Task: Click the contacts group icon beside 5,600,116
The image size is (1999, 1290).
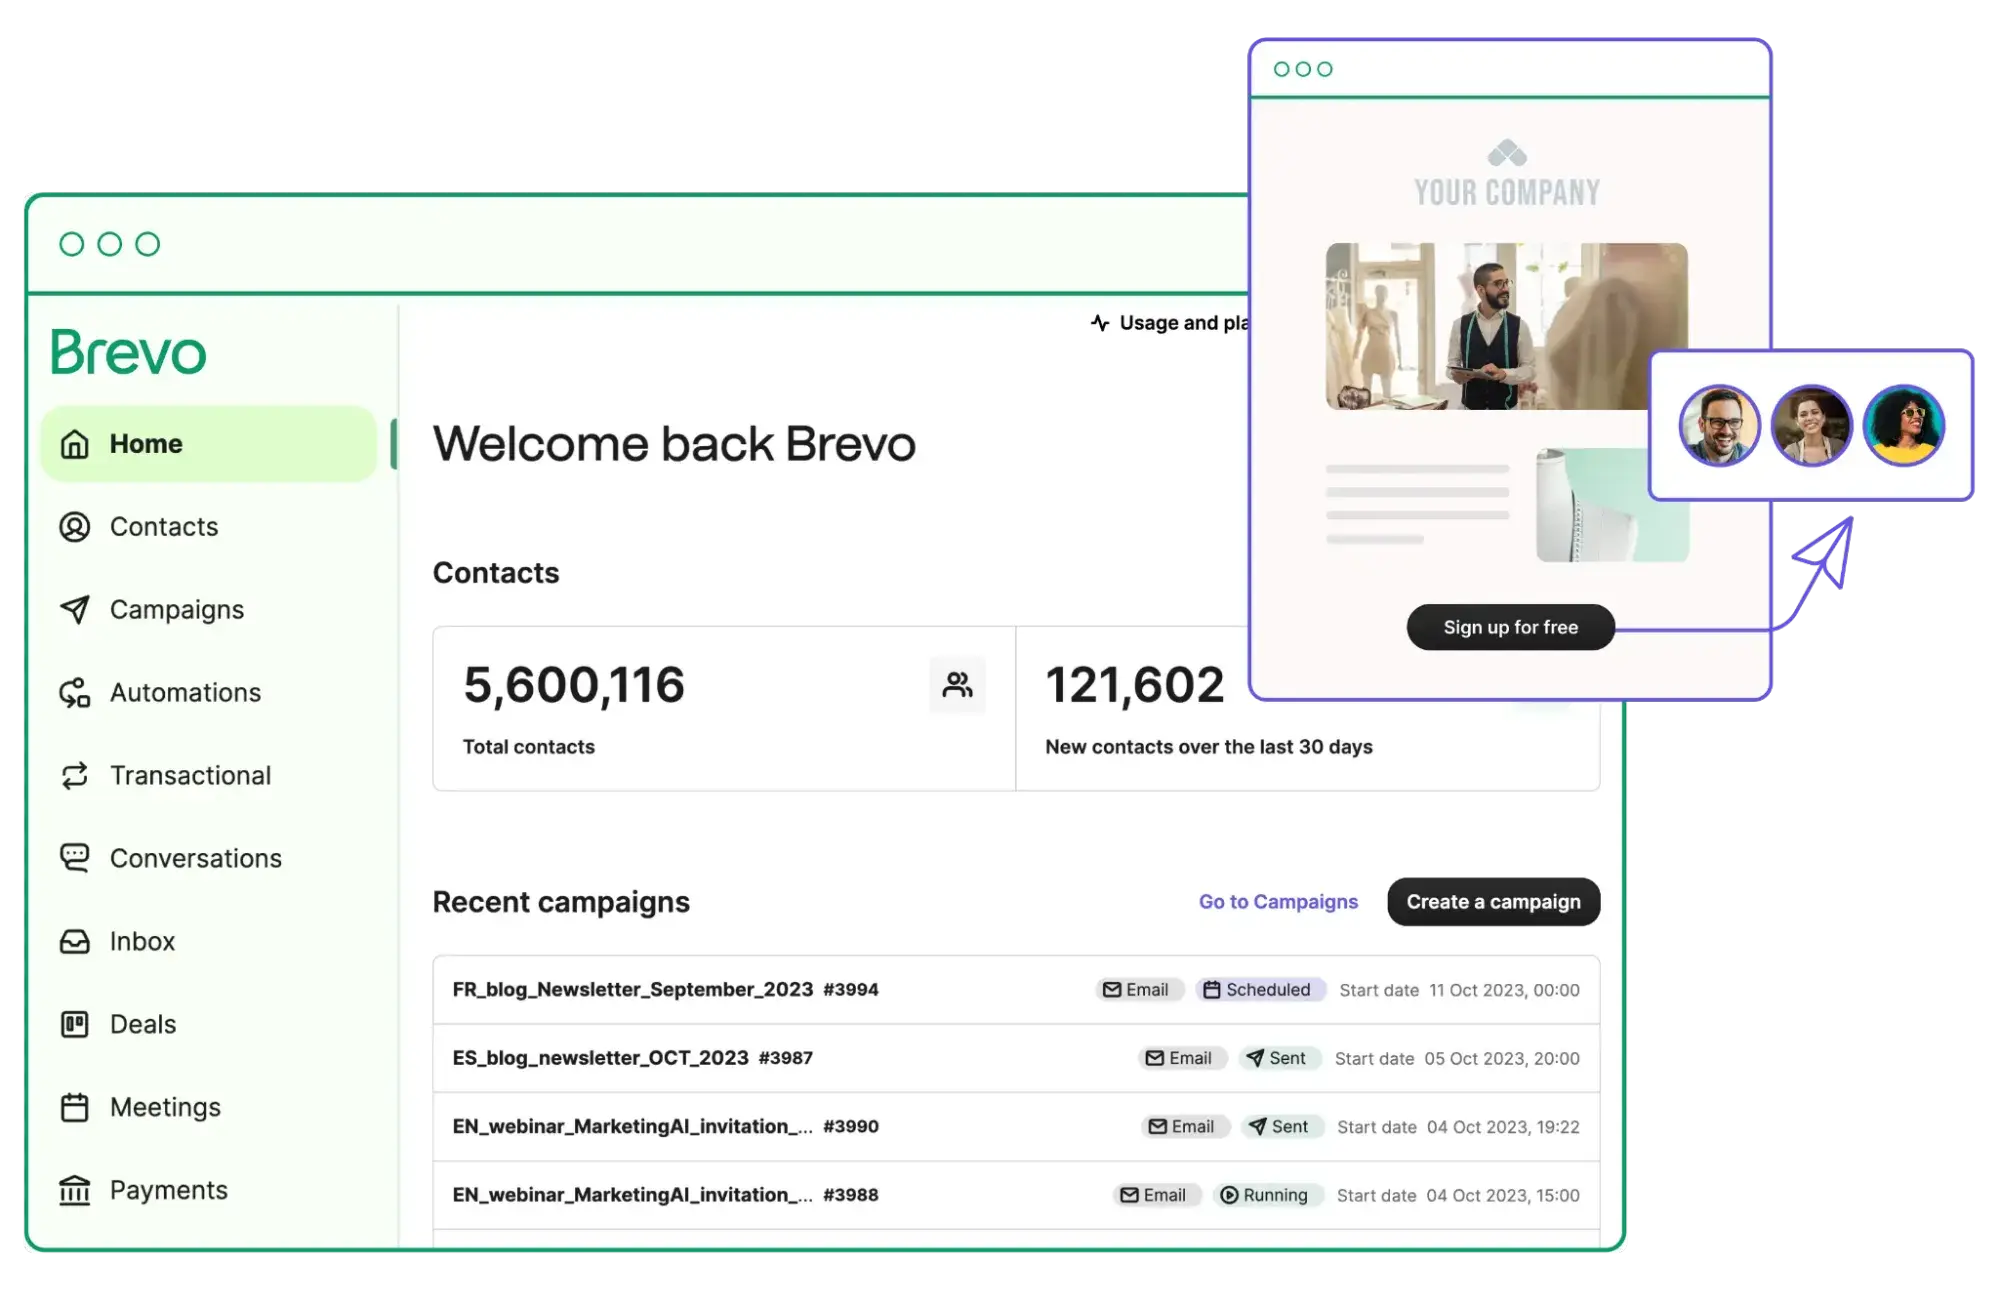Action: click(957, 684)
